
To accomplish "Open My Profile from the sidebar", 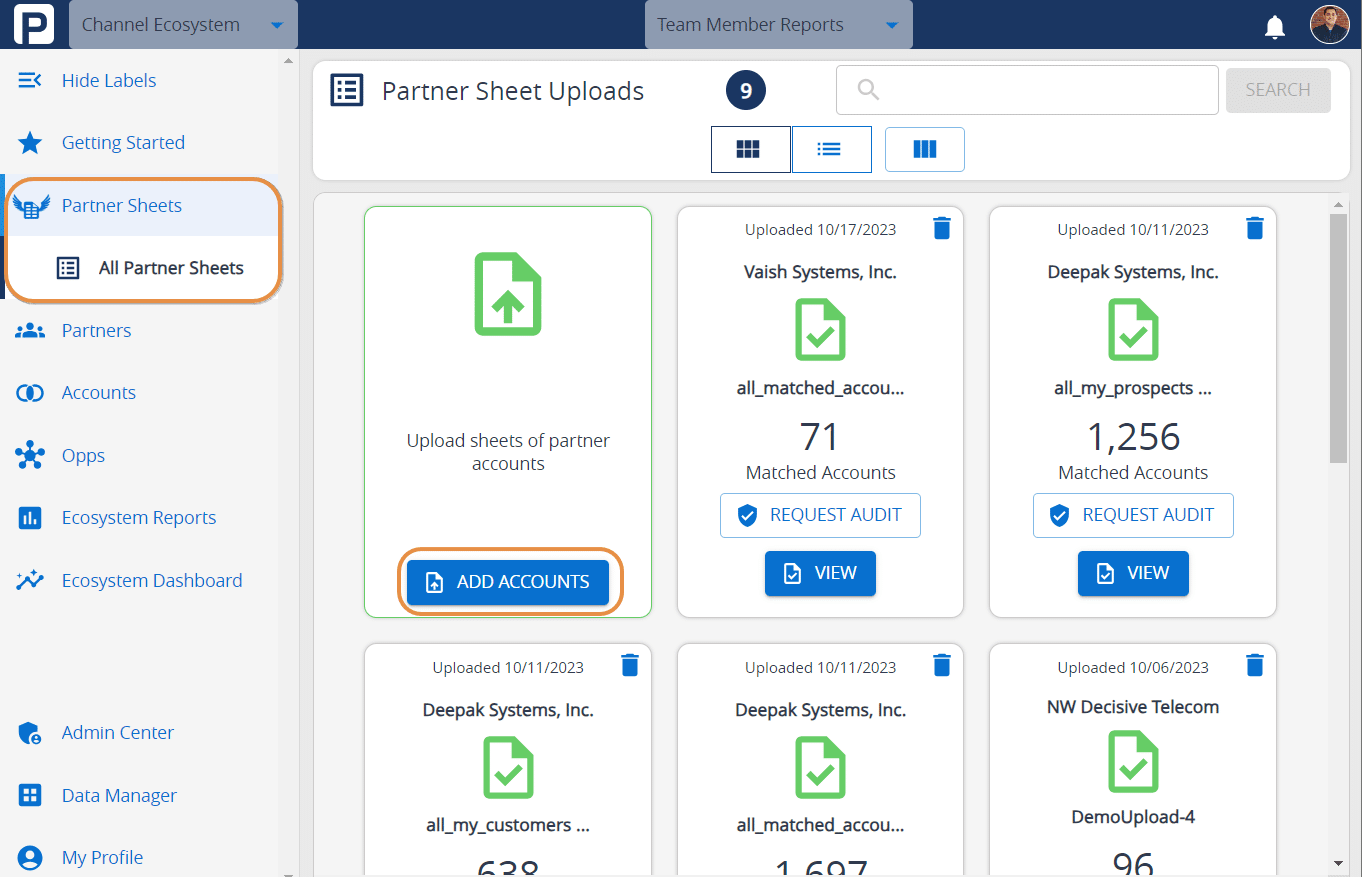I will click(x=103, y=857).
